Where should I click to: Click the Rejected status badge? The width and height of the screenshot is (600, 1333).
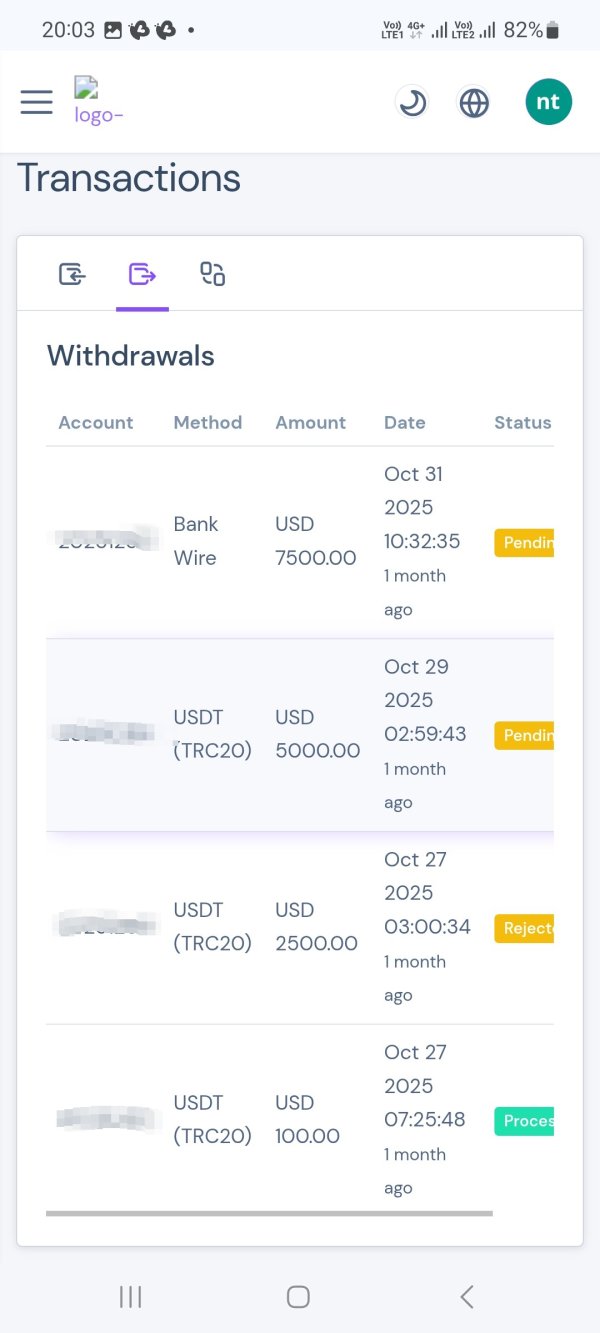coord(525,928)
